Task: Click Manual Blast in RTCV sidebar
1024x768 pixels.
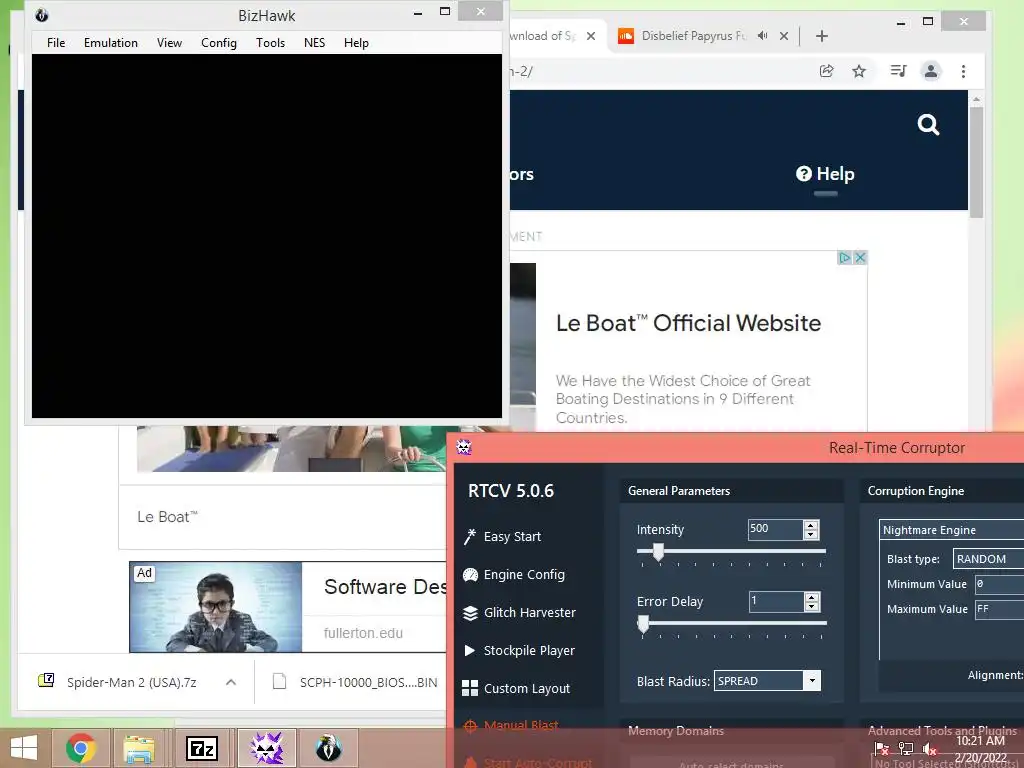Action: coord(511,725)
